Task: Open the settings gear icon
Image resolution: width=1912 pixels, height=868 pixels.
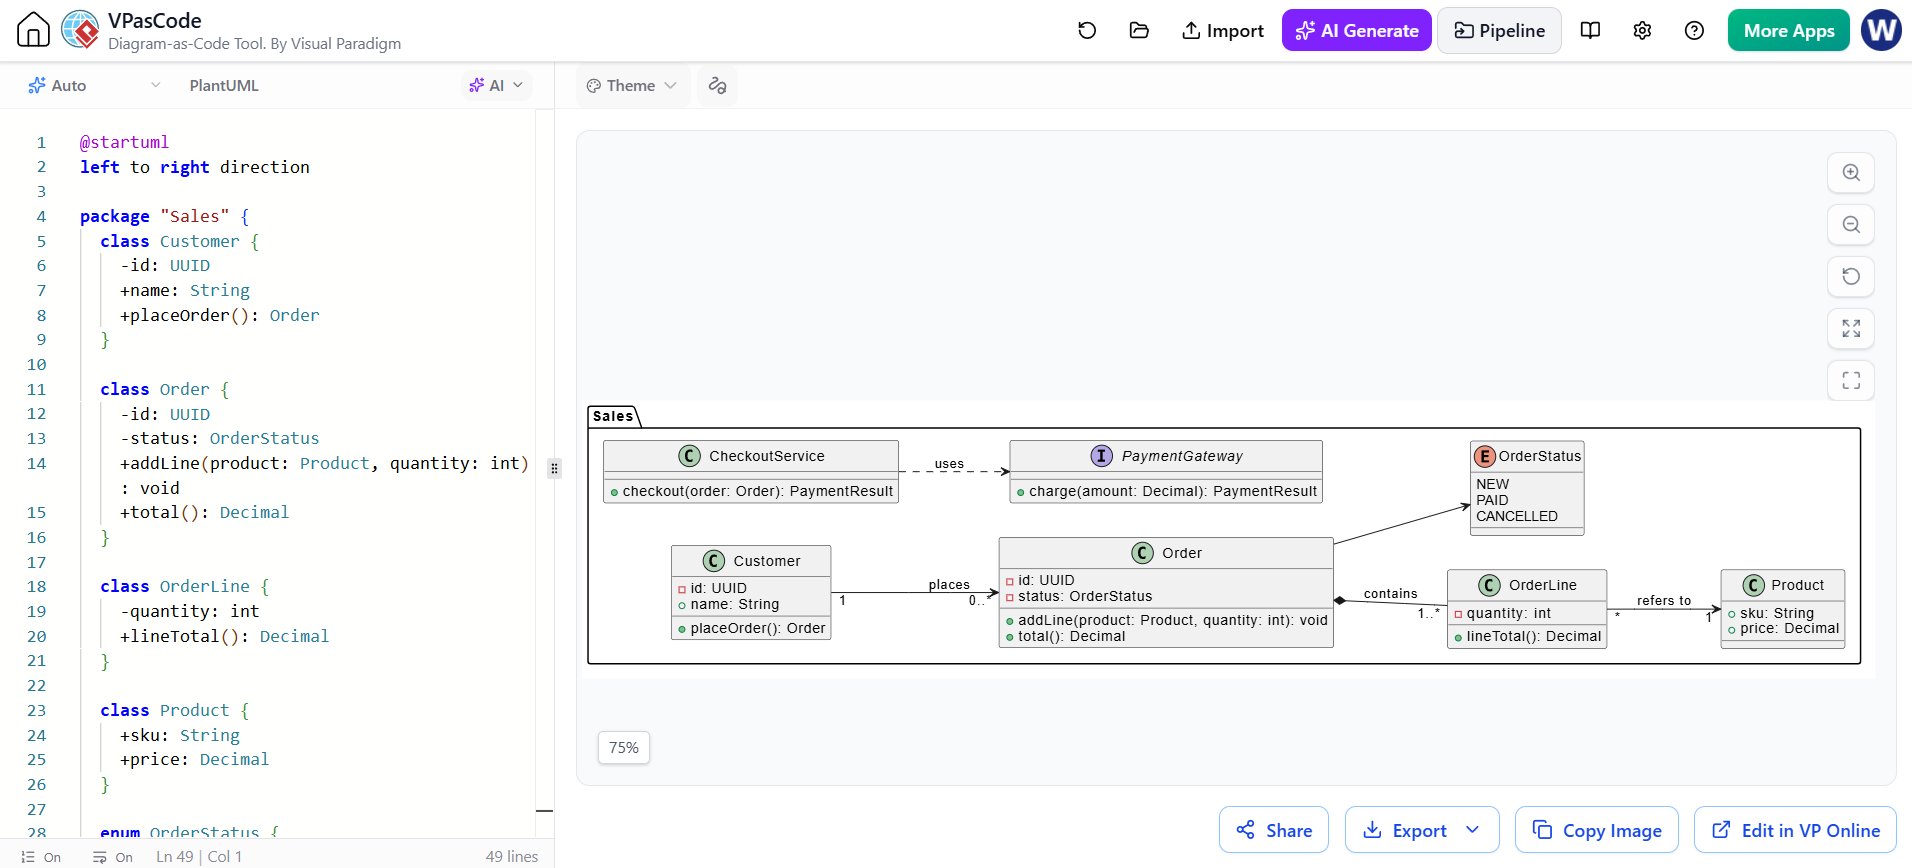Action: 1642,30
